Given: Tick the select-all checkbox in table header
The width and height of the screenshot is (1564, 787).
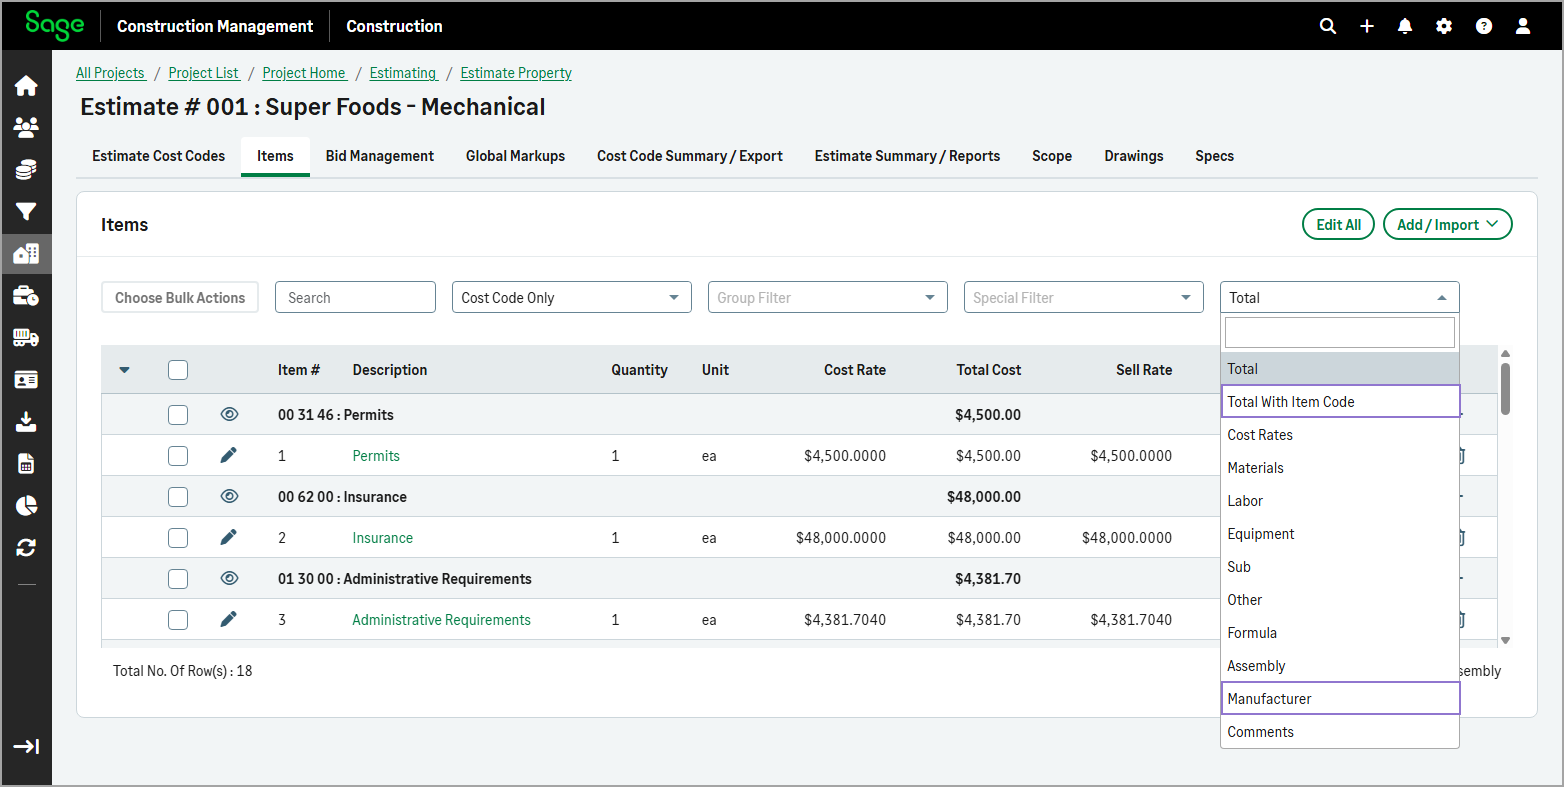Looking at the screenshot, I should click(x=178, y=370).
